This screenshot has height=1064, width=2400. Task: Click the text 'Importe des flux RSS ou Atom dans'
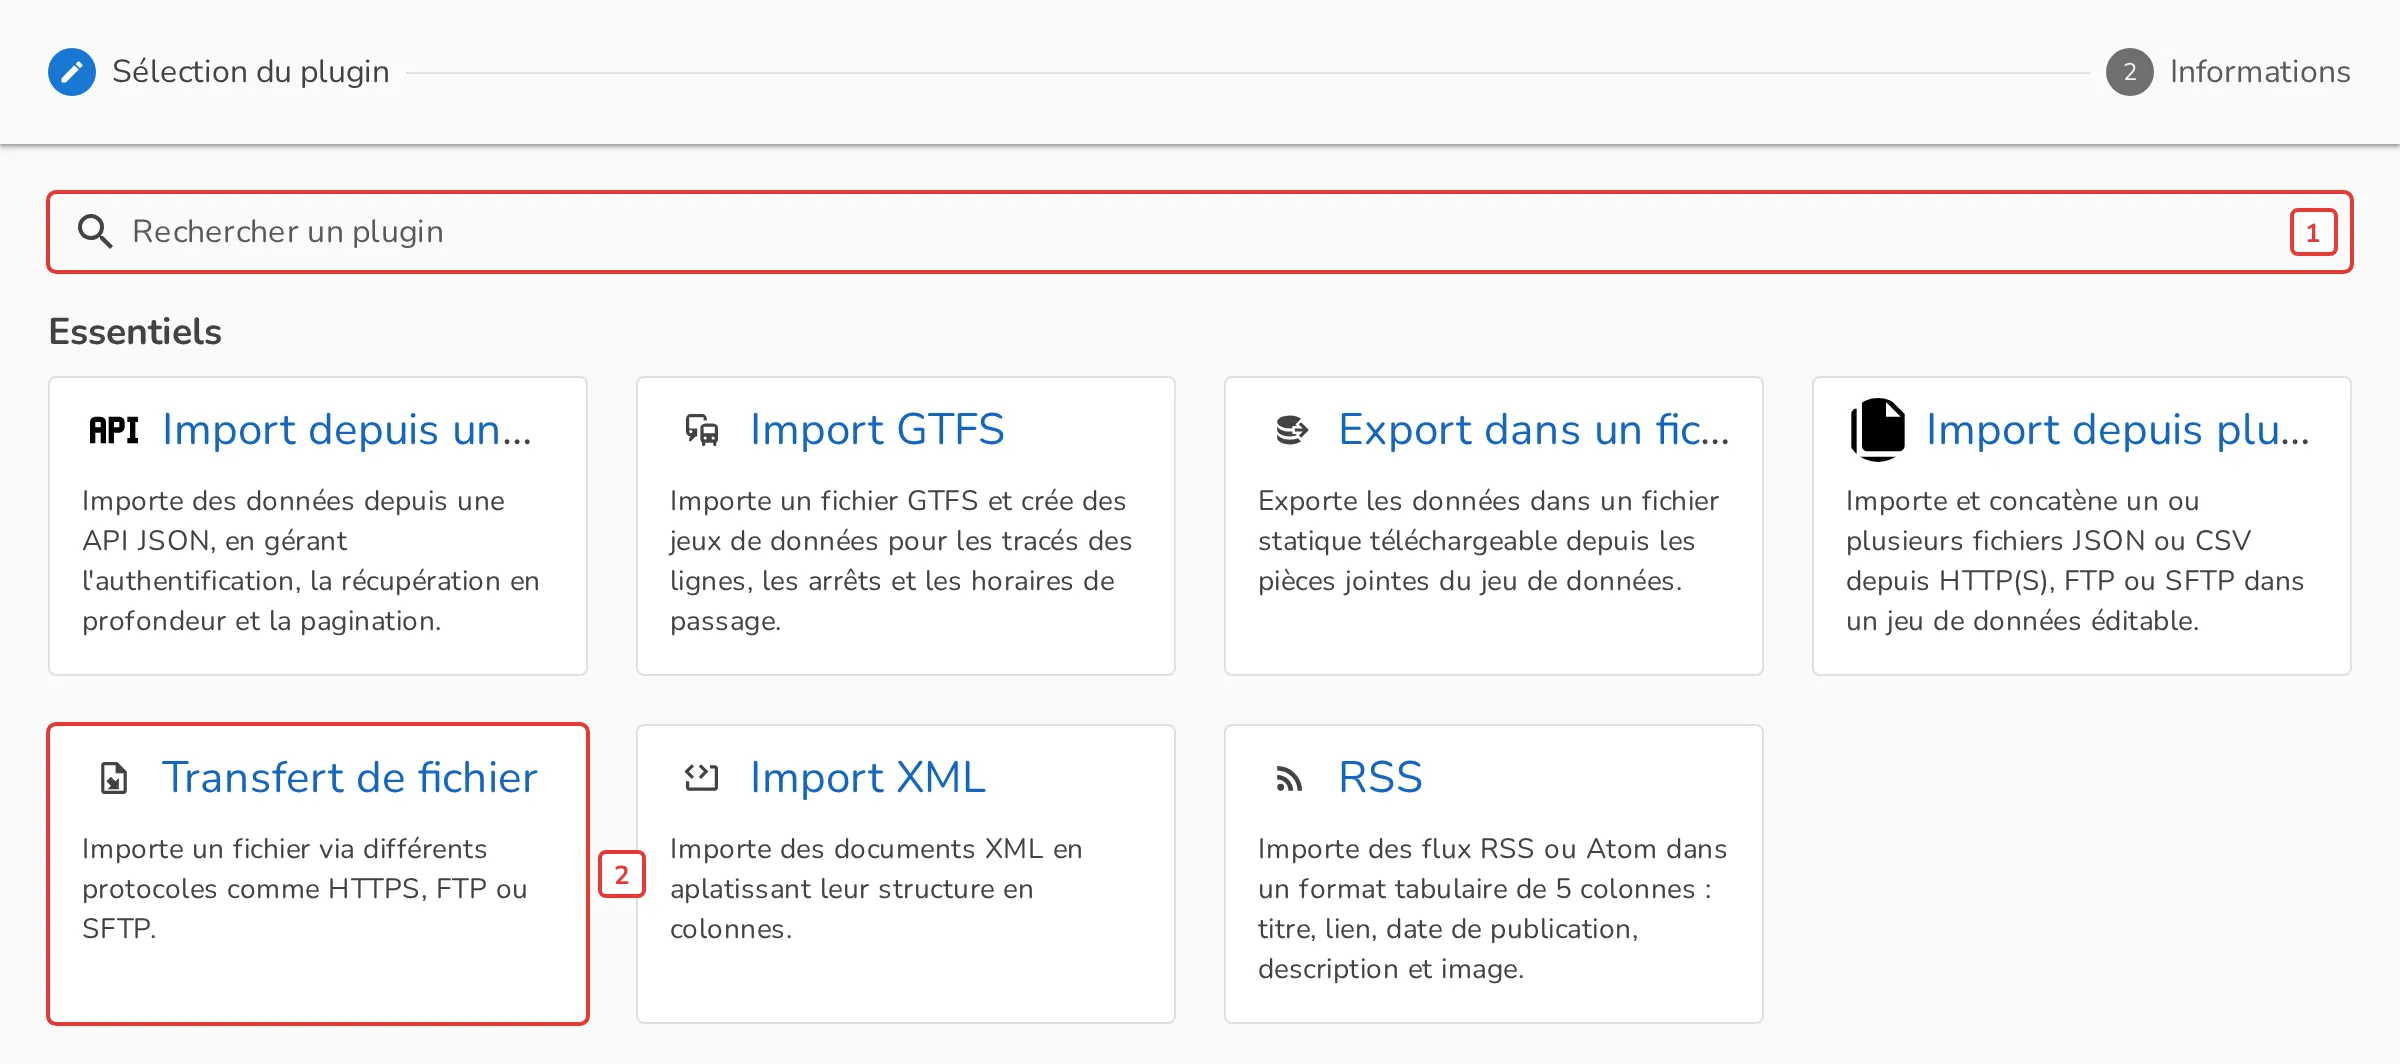pos(1492,849)
